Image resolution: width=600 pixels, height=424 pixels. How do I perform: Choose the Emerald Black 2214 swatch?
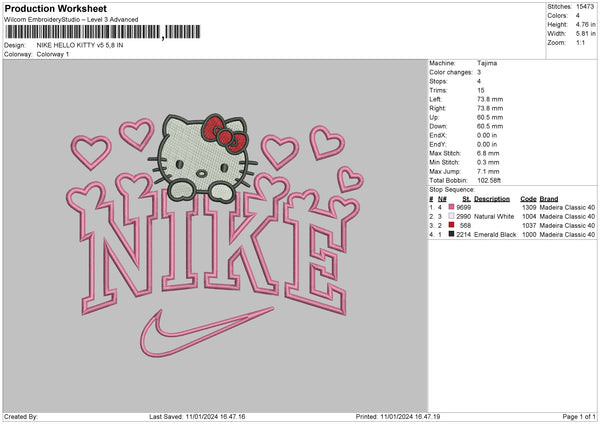[x=452, y=234]
